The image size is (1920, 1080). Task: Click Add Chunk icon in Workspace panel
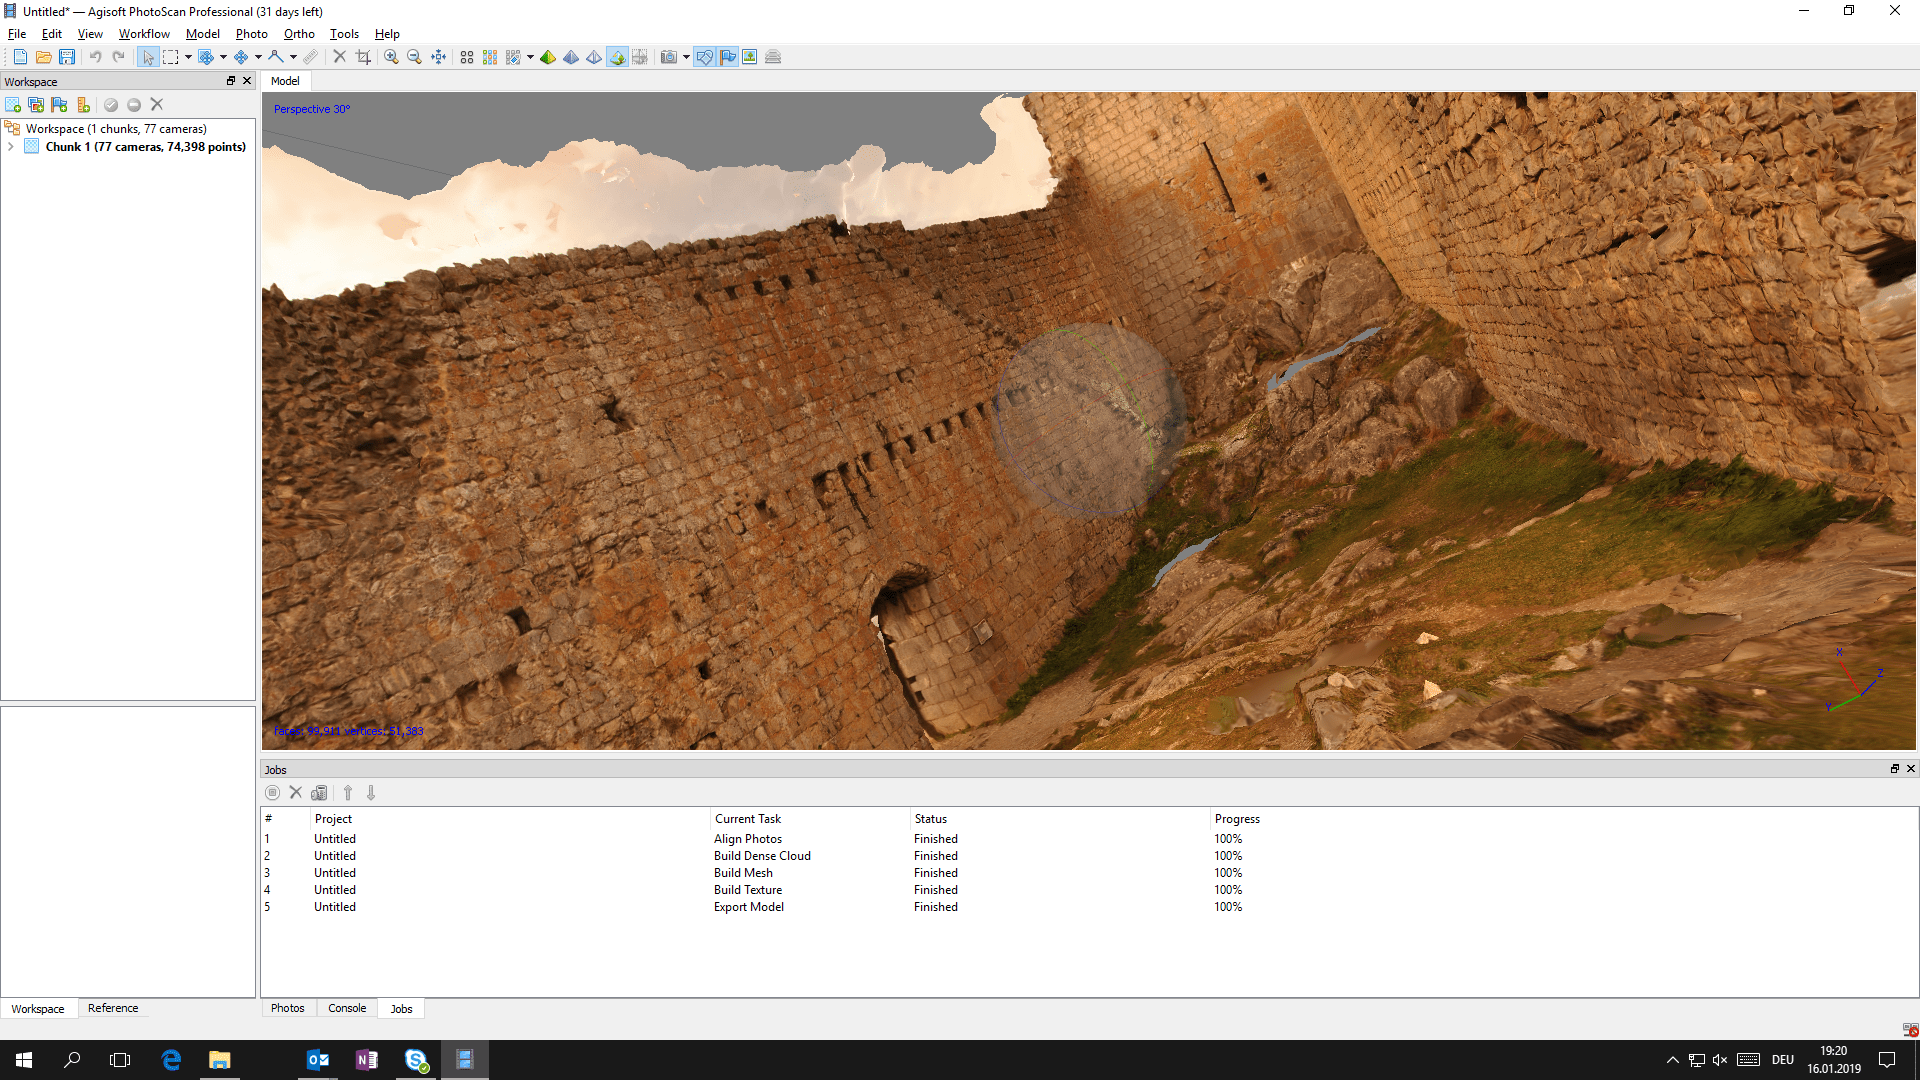point(13,105)
